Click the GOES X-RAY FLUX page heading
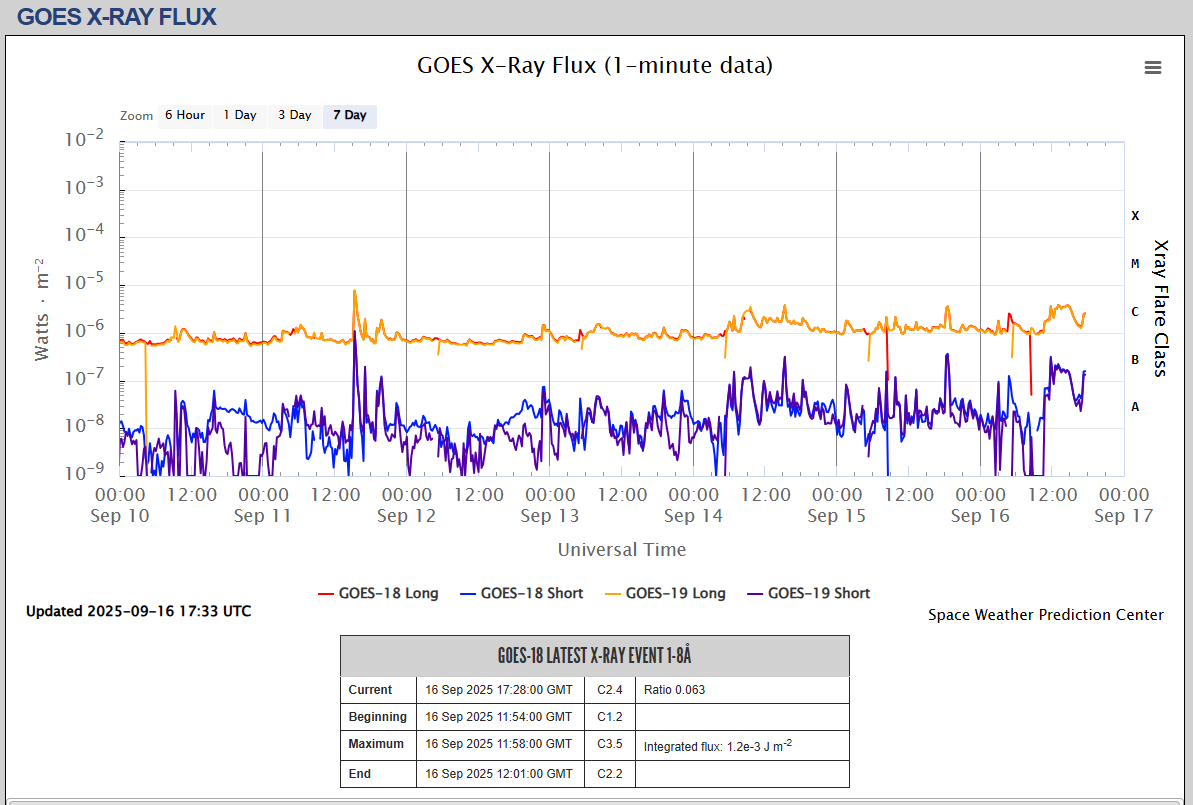Viewport: 1193px width, 805px height. click(x=116, y=17)
